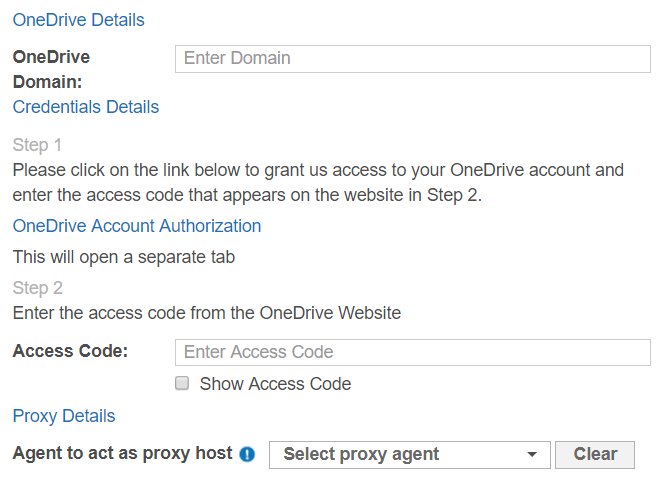This screenshot has height=486, width=663.
Task: Enable the Show Access Code checkbox
Action: (x=182, y=383)
